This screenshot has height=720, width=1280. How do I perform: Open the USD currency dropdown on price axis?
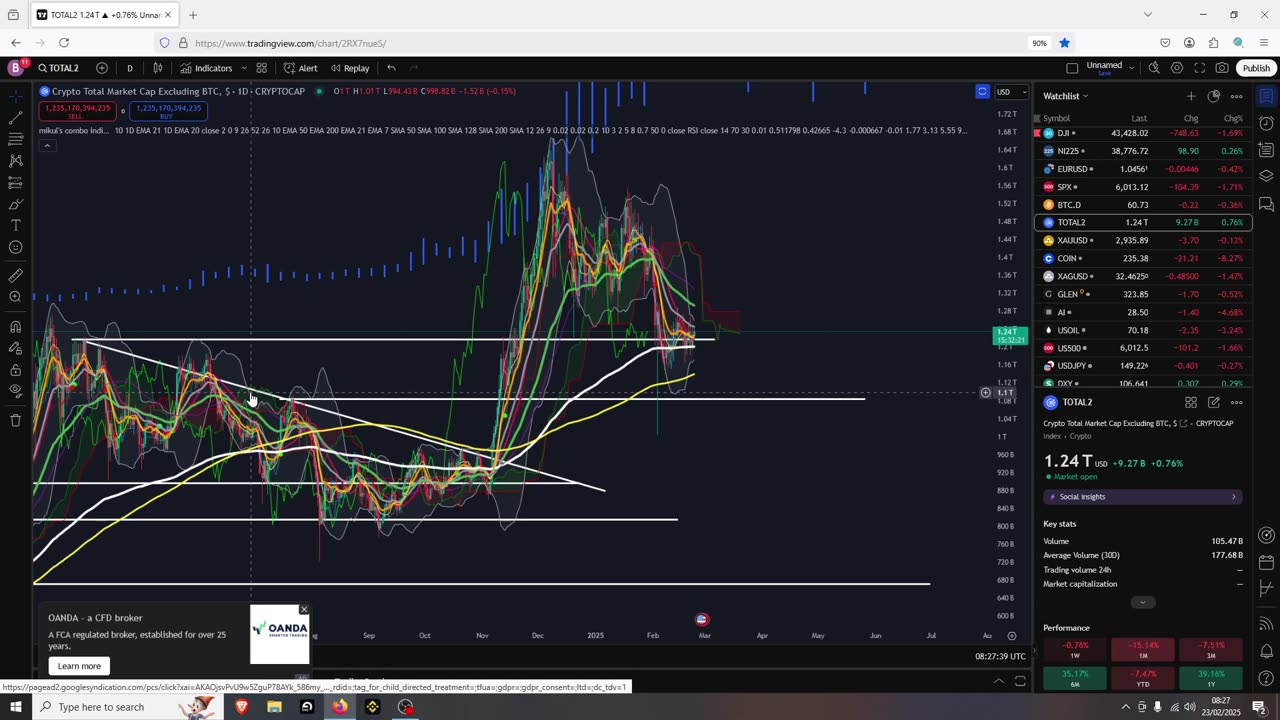(x=1011, y=92)
